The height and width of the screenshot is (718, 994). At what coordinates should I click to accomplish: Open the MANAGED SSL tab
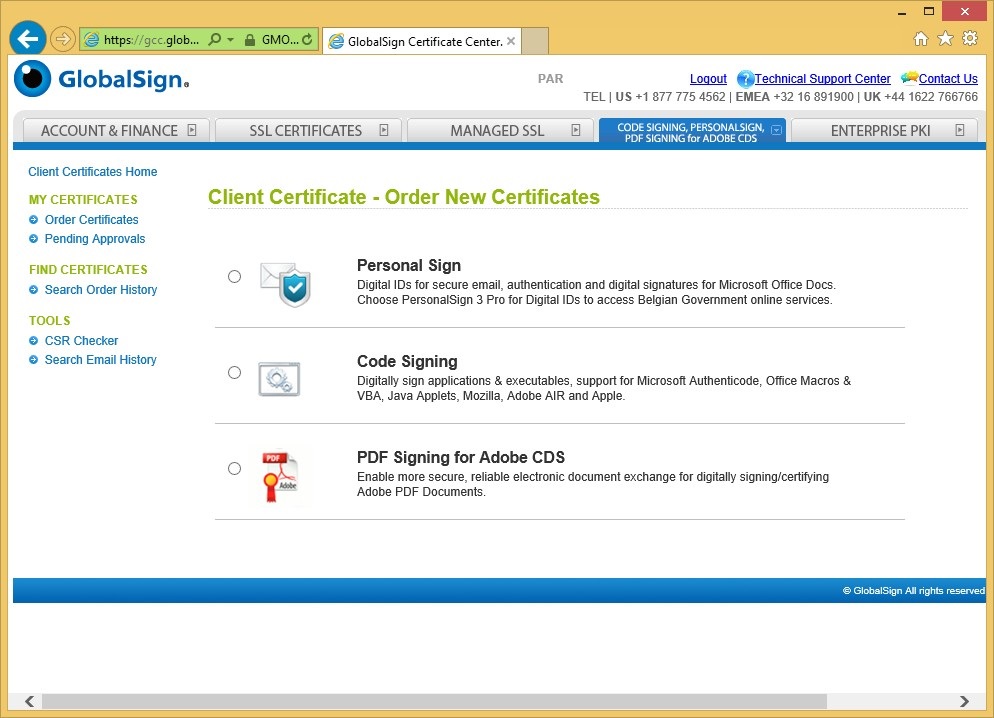click(500, 131)
